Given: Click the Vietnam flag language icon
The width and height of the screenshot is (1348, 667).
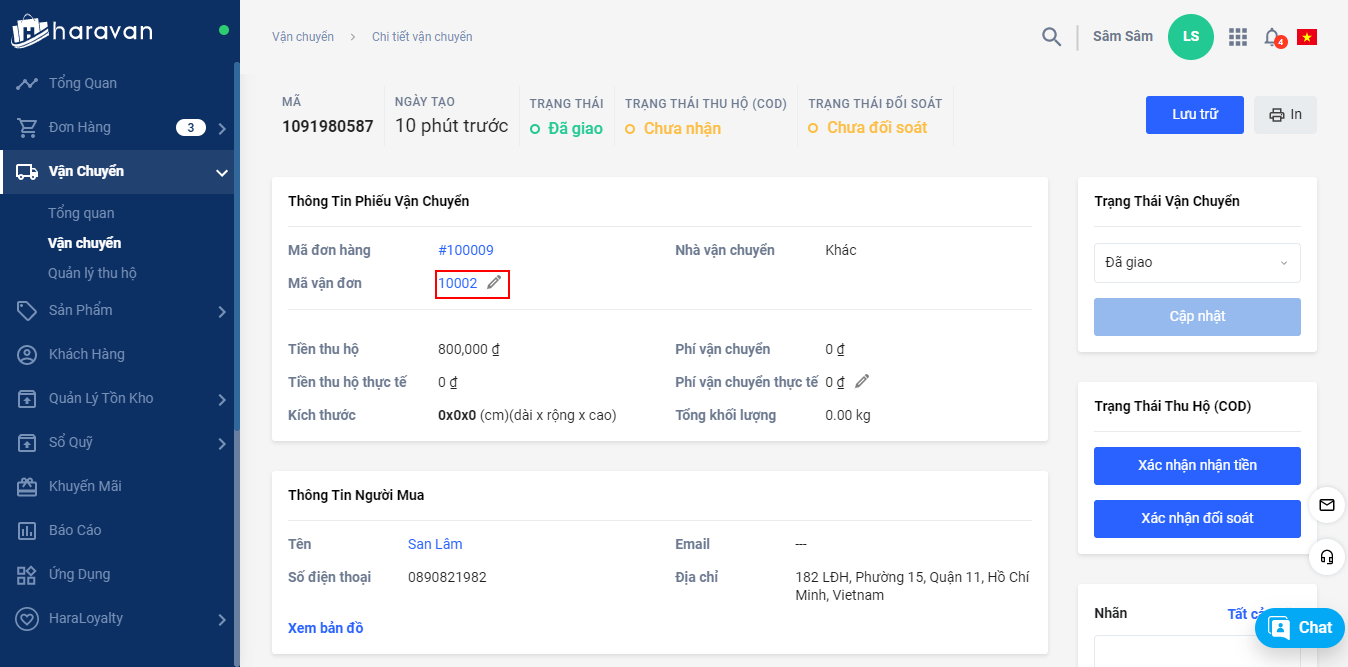Looking at the screenshot, I should point(1306,37).
